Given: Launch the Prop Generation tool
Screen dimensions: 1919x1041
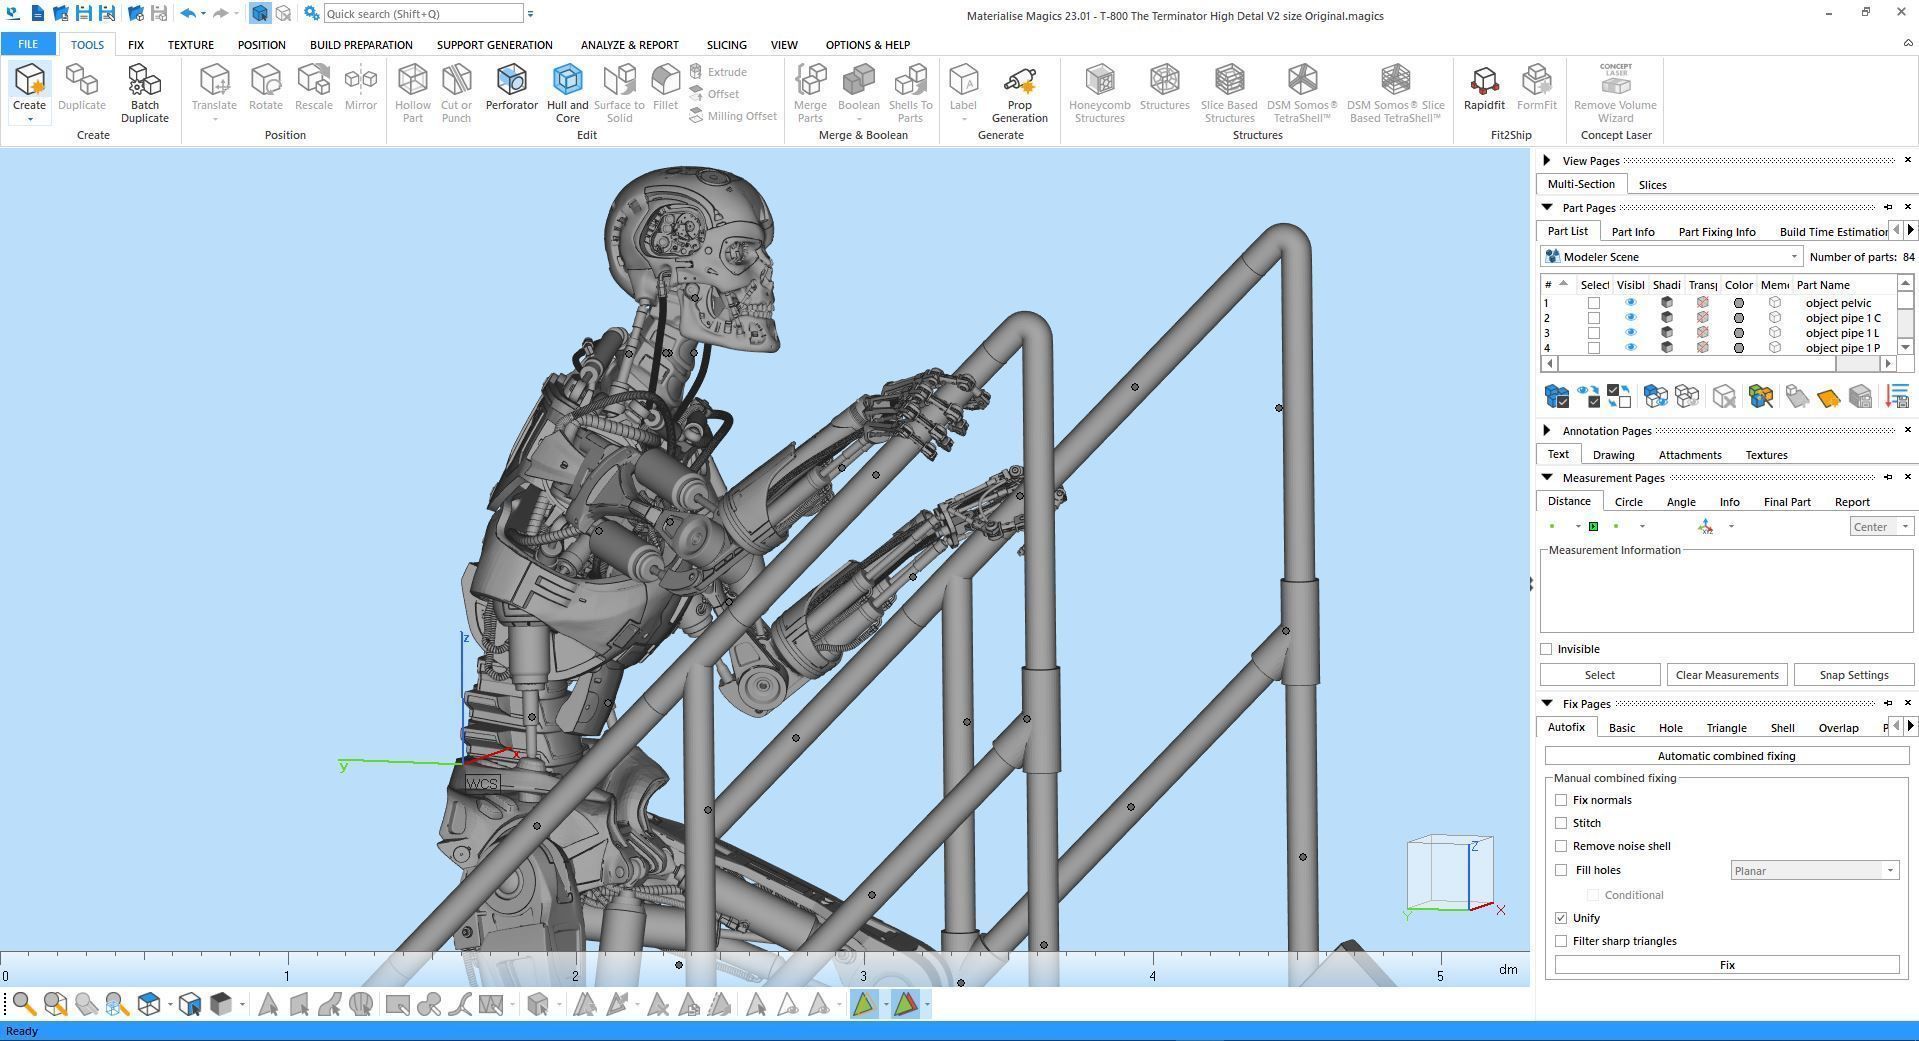Looking at the screenshot, I should pyautogui.click(x=1019, y=94).
